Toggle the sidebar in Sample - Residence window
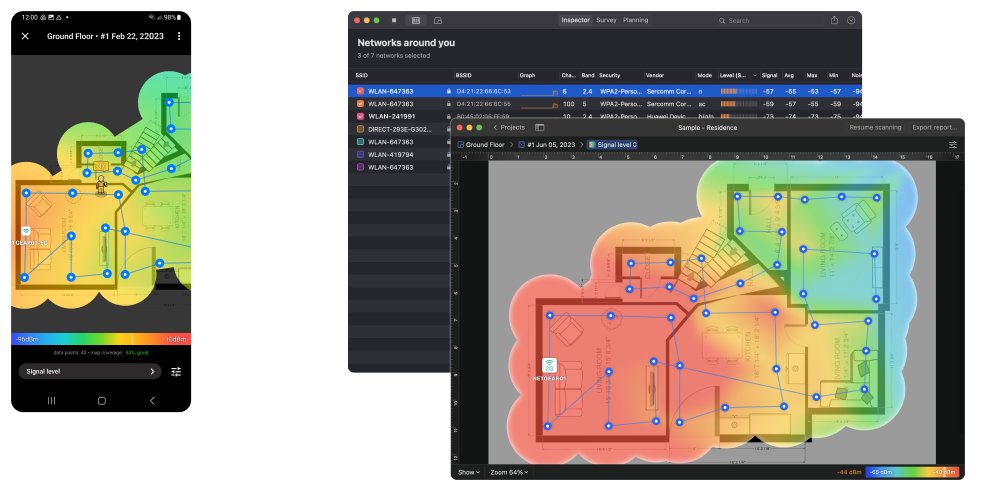 539,128
